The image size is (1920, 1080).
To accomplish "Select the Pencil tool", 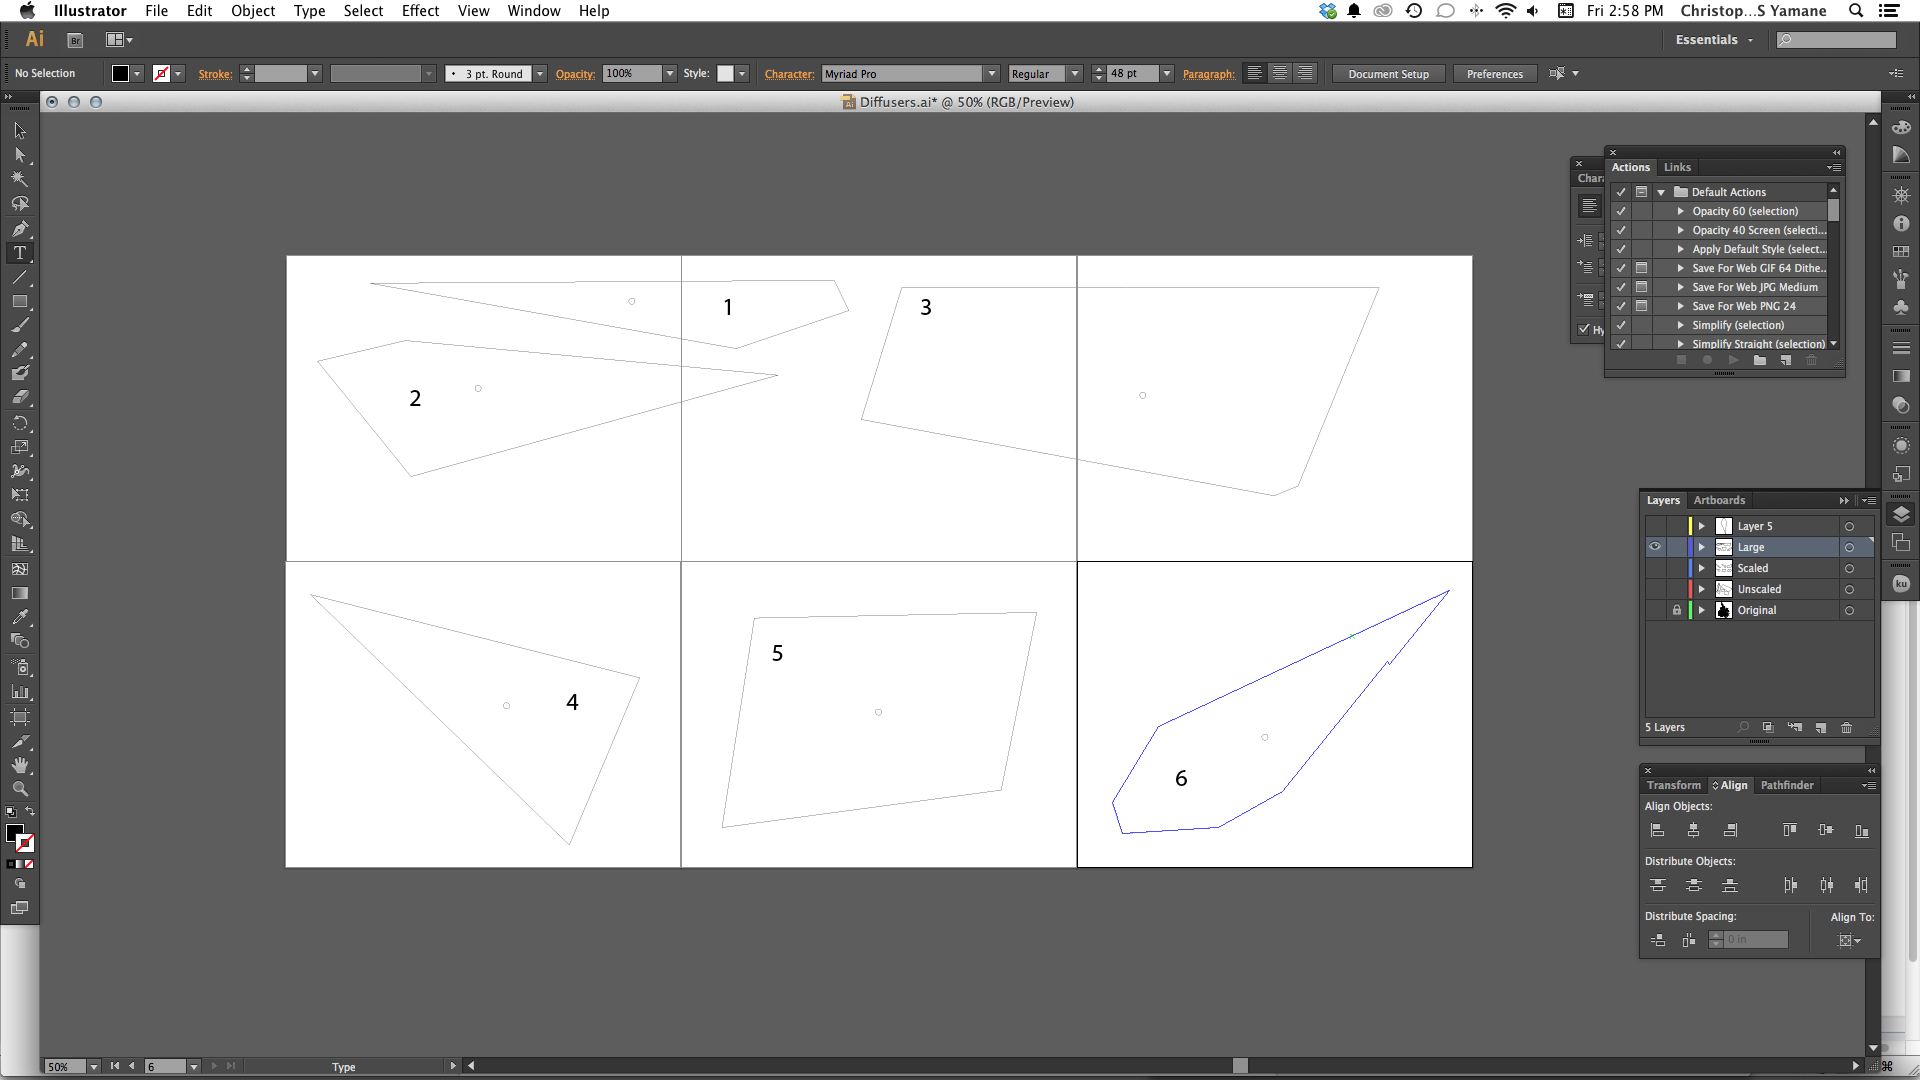I will coord(19,349).
